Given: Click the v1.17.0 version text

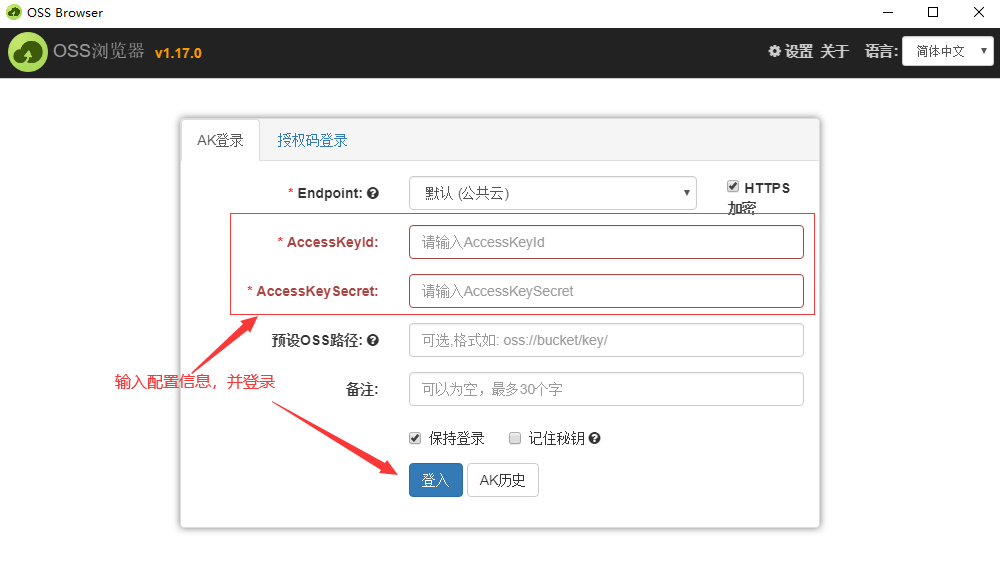Looking at the screenshot, I should (x=178, y=54).
